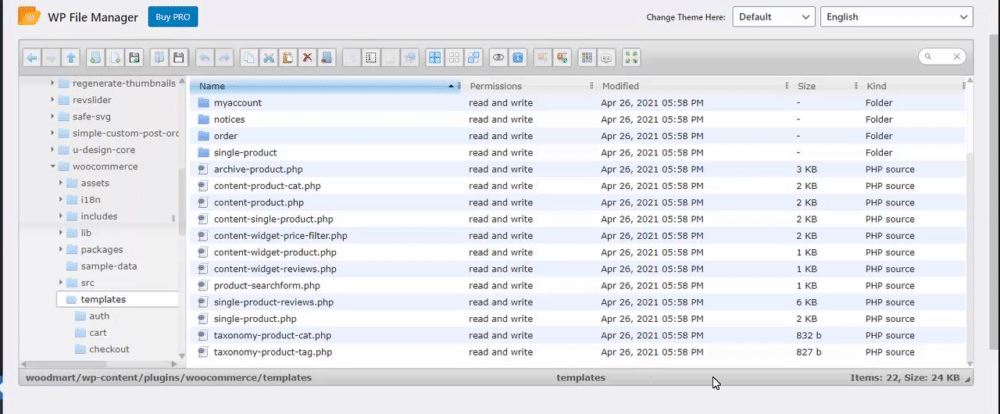Select taxonomy-product-tag.php
The width and height of the screenshot is (1000, 414).
click(577, 351)
